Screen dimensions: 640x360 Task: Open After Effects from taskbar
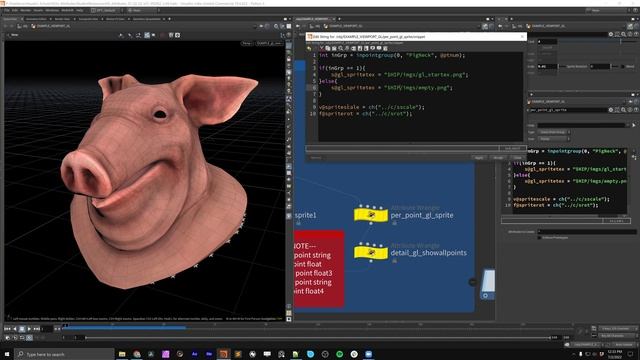[x=195, y=354]
